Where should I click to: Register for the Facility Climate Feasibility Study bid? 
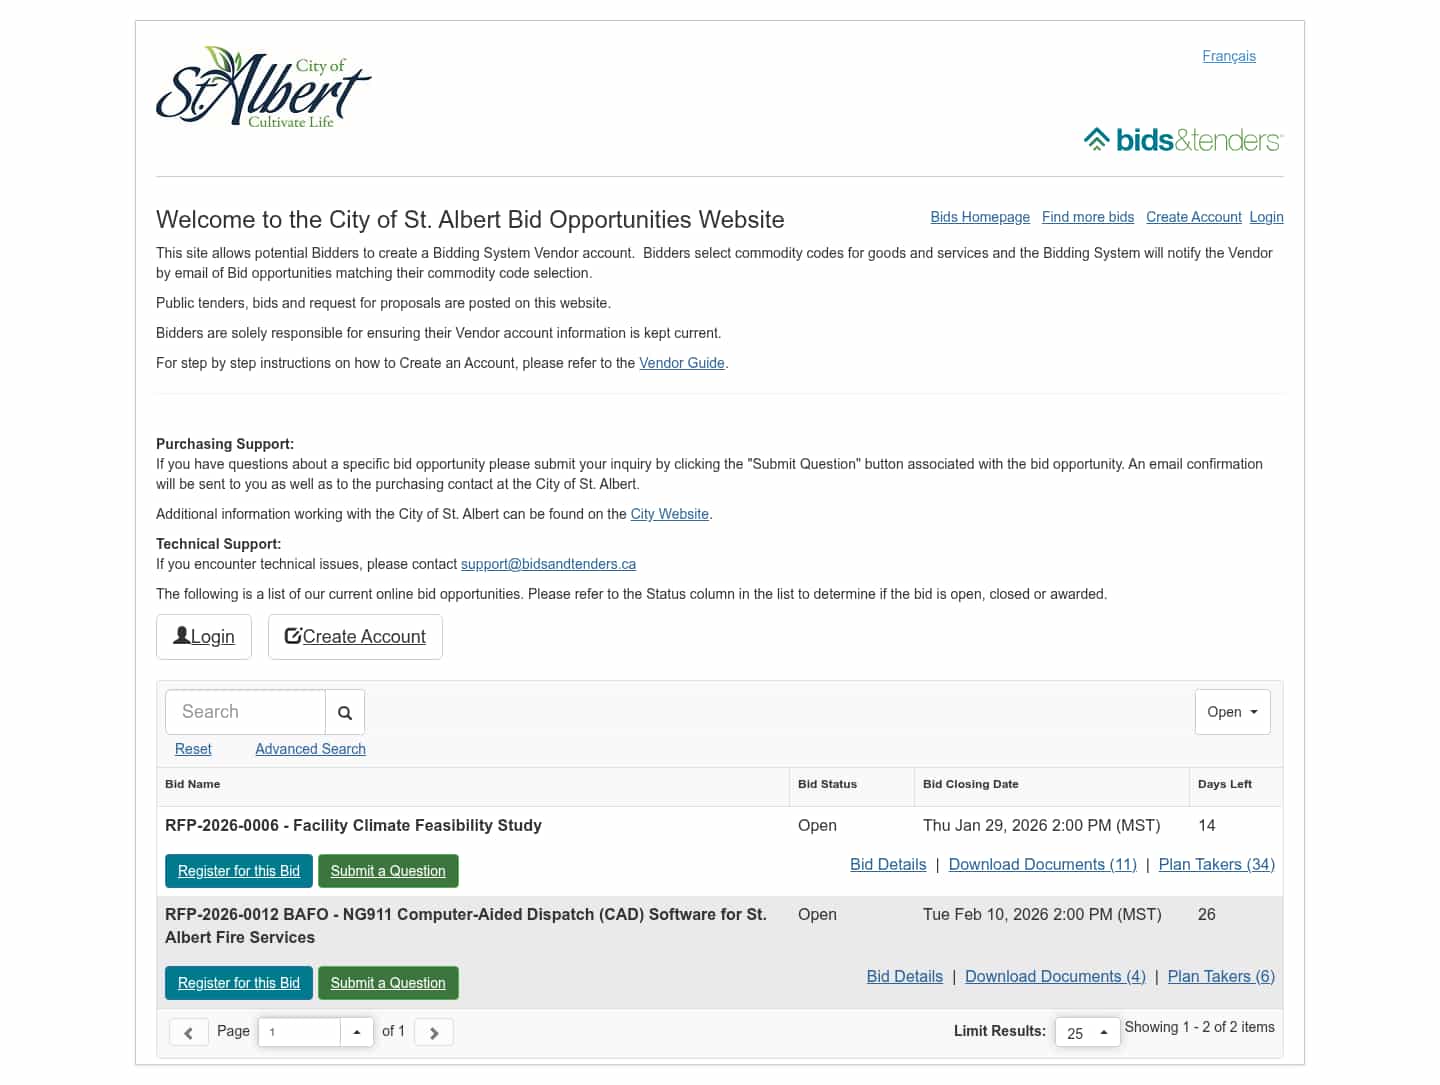coord(238,870)
